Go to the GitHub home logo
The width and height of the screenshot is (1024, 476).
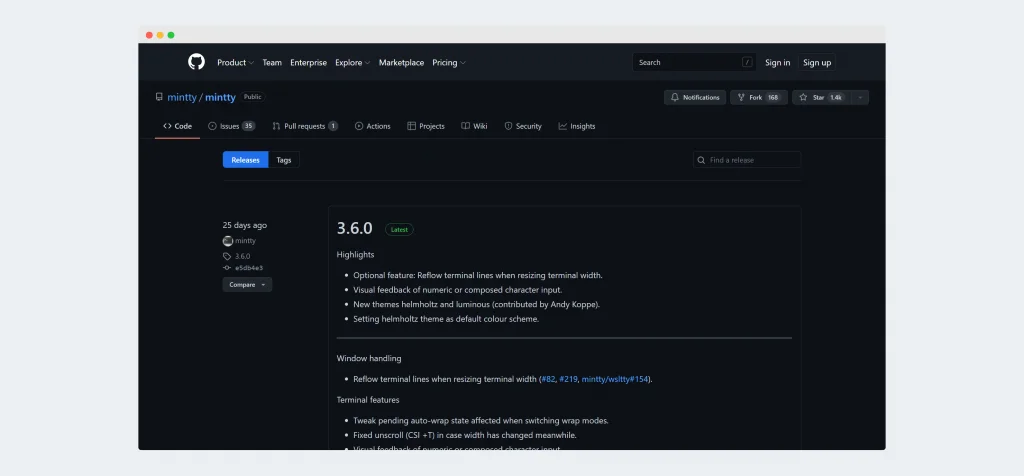(x=196, y=62)
